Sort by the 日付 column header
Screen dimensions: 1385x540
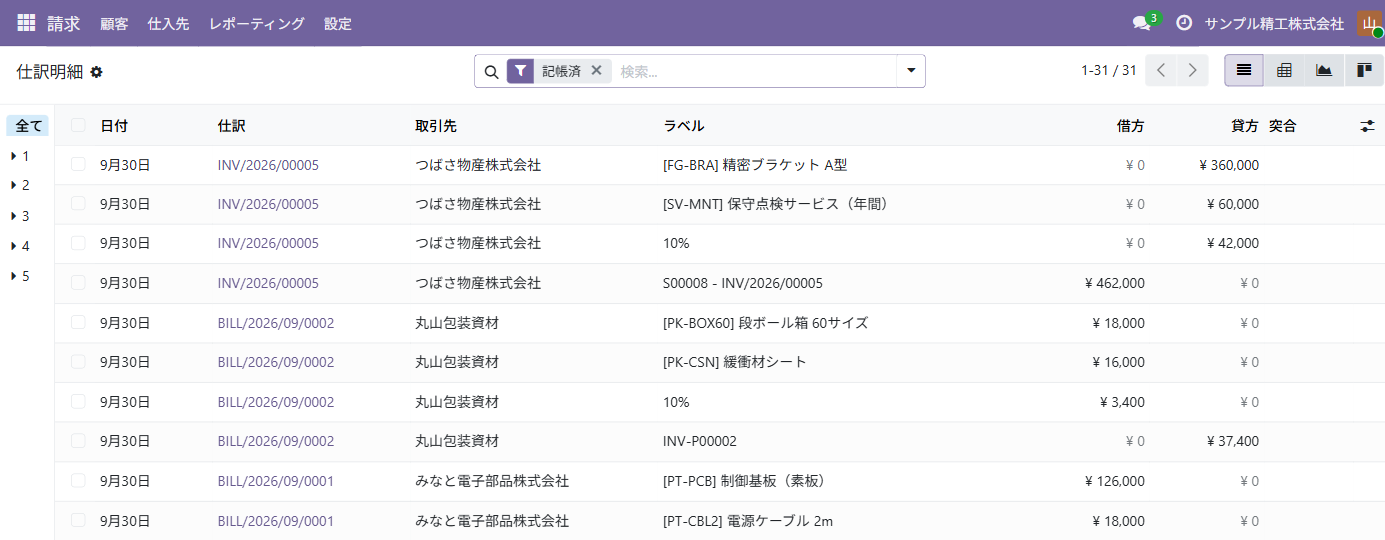tap(114, 126)
